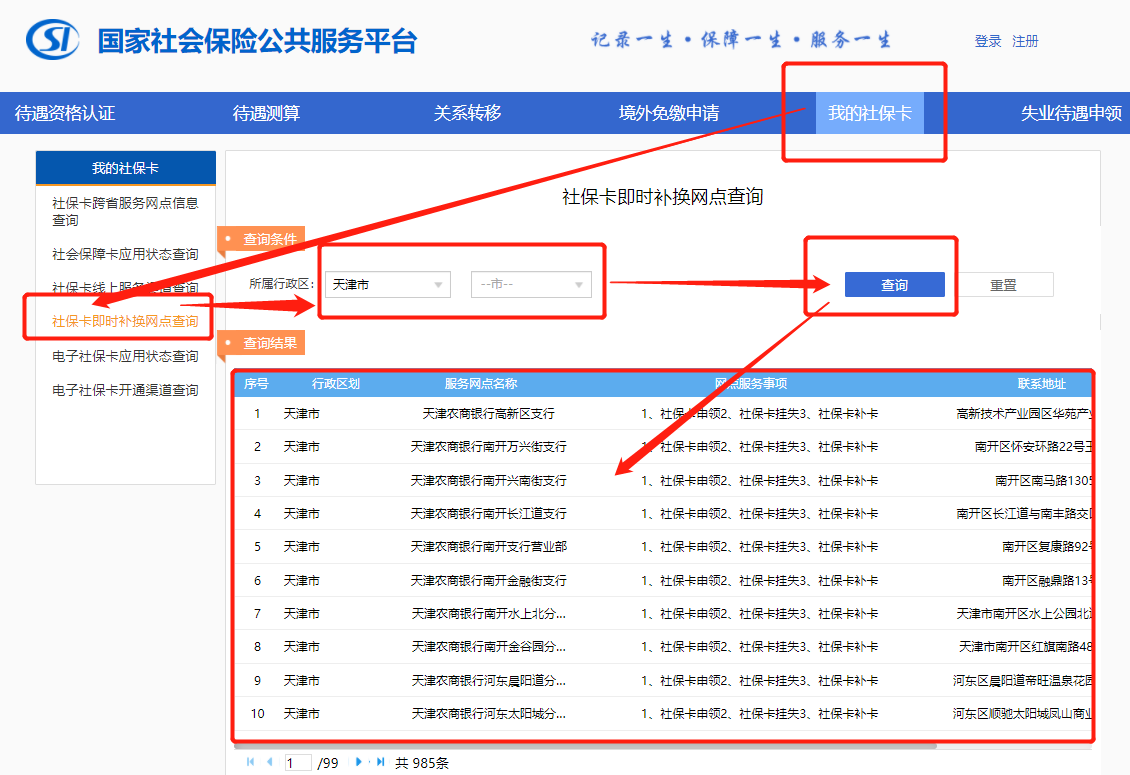Open 电子社保卡开通渠道查询 in sidebar
The width and height of the screenshot is (1130, 775).
pyautogui.click(x=125, y=390)
